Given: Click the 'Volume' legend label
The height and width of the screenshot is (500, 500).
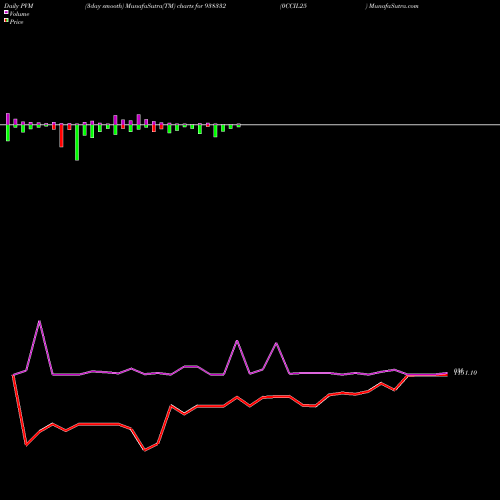Looking at the screenshot, I should tap(19, 14).
